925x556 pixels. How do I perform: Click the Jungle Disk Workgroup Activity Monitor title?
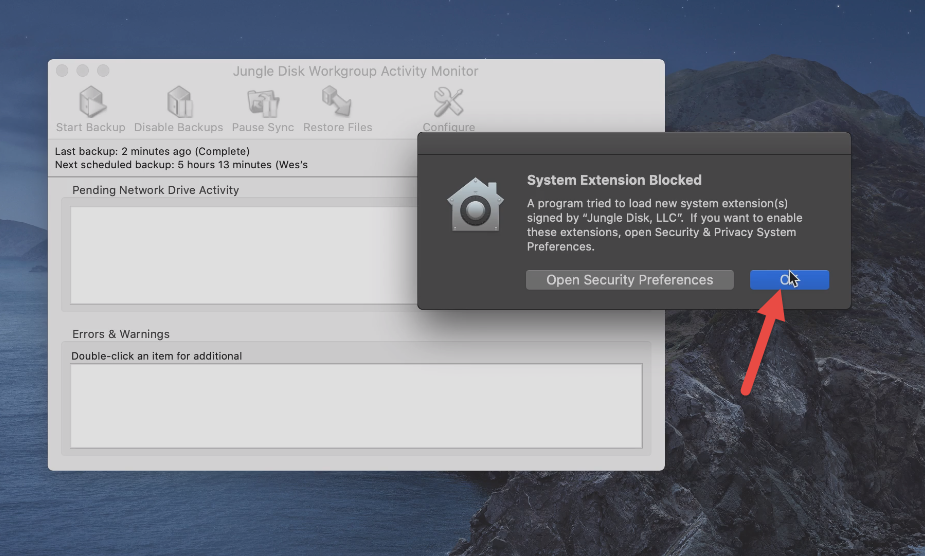[356, 71]
